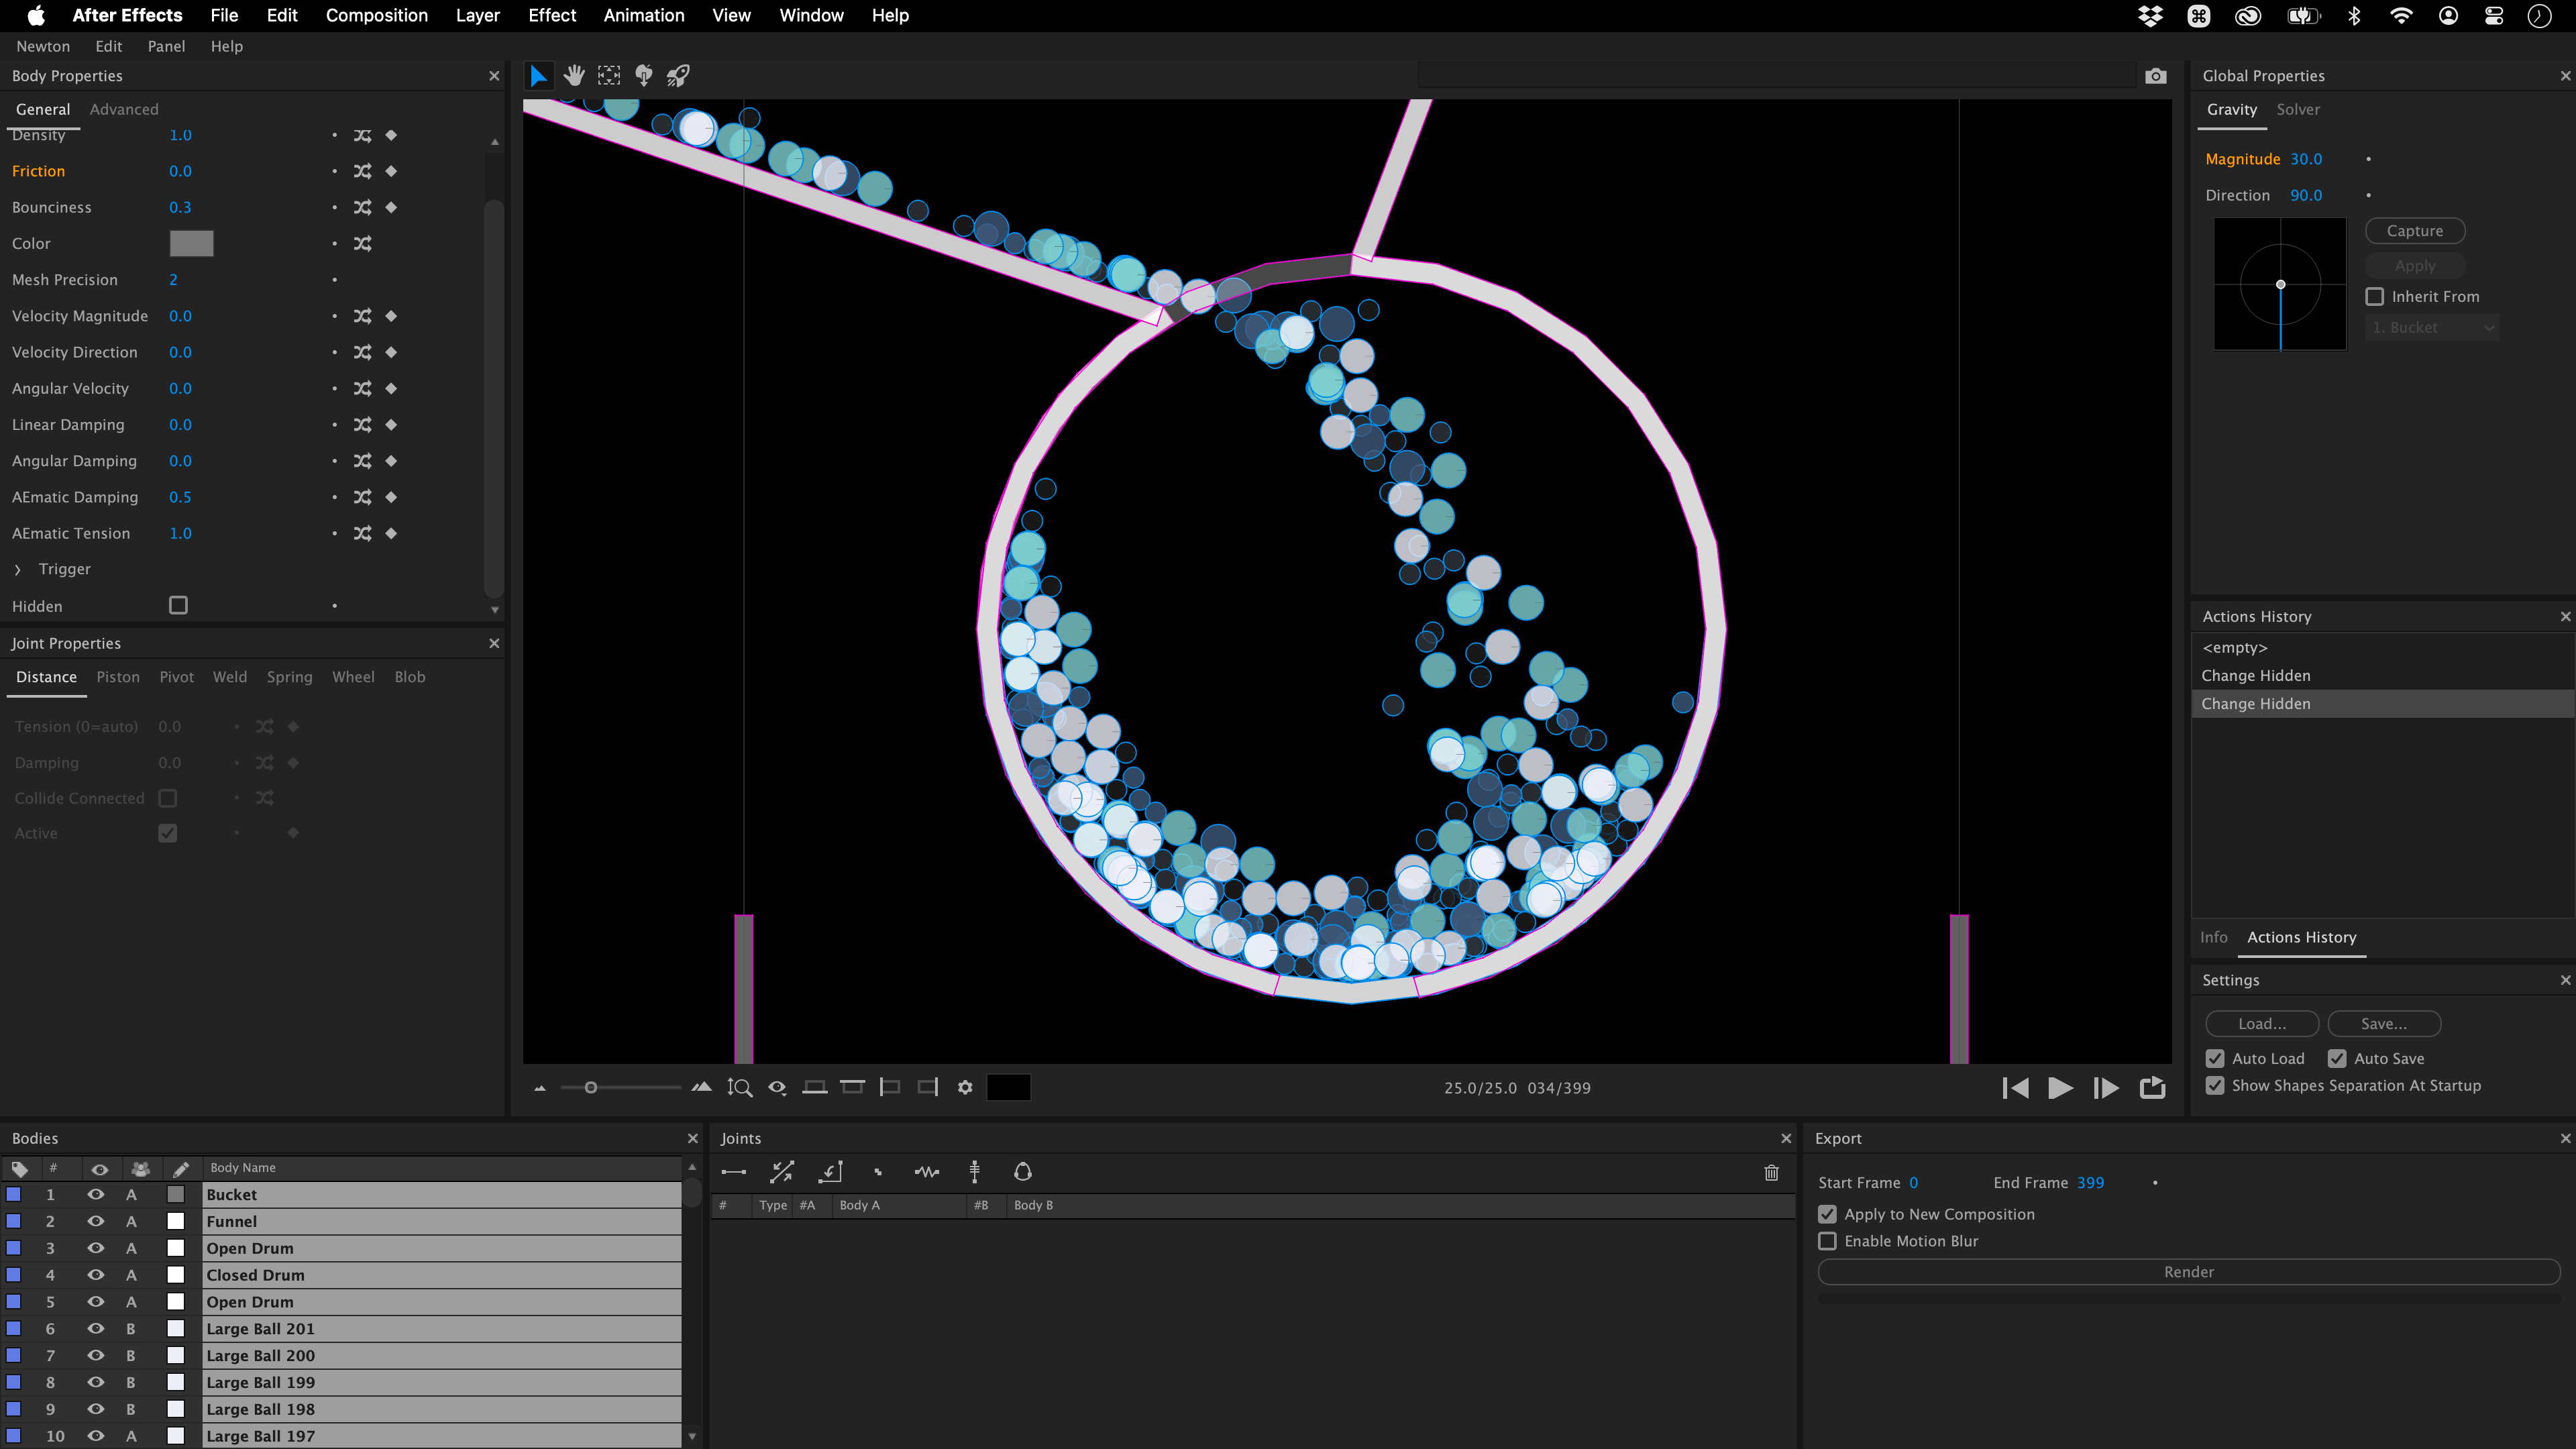Click the trash icon in the Joints panel
2576x1449 pixels.
(x=1771, y=1172)
